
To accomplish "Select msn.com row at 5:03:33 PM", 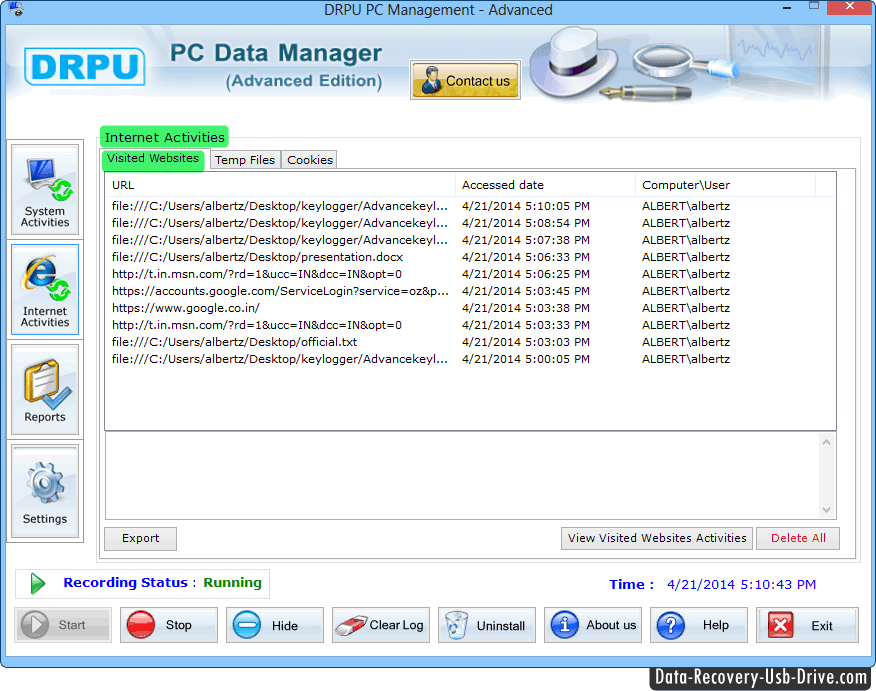I will [470, 325].
